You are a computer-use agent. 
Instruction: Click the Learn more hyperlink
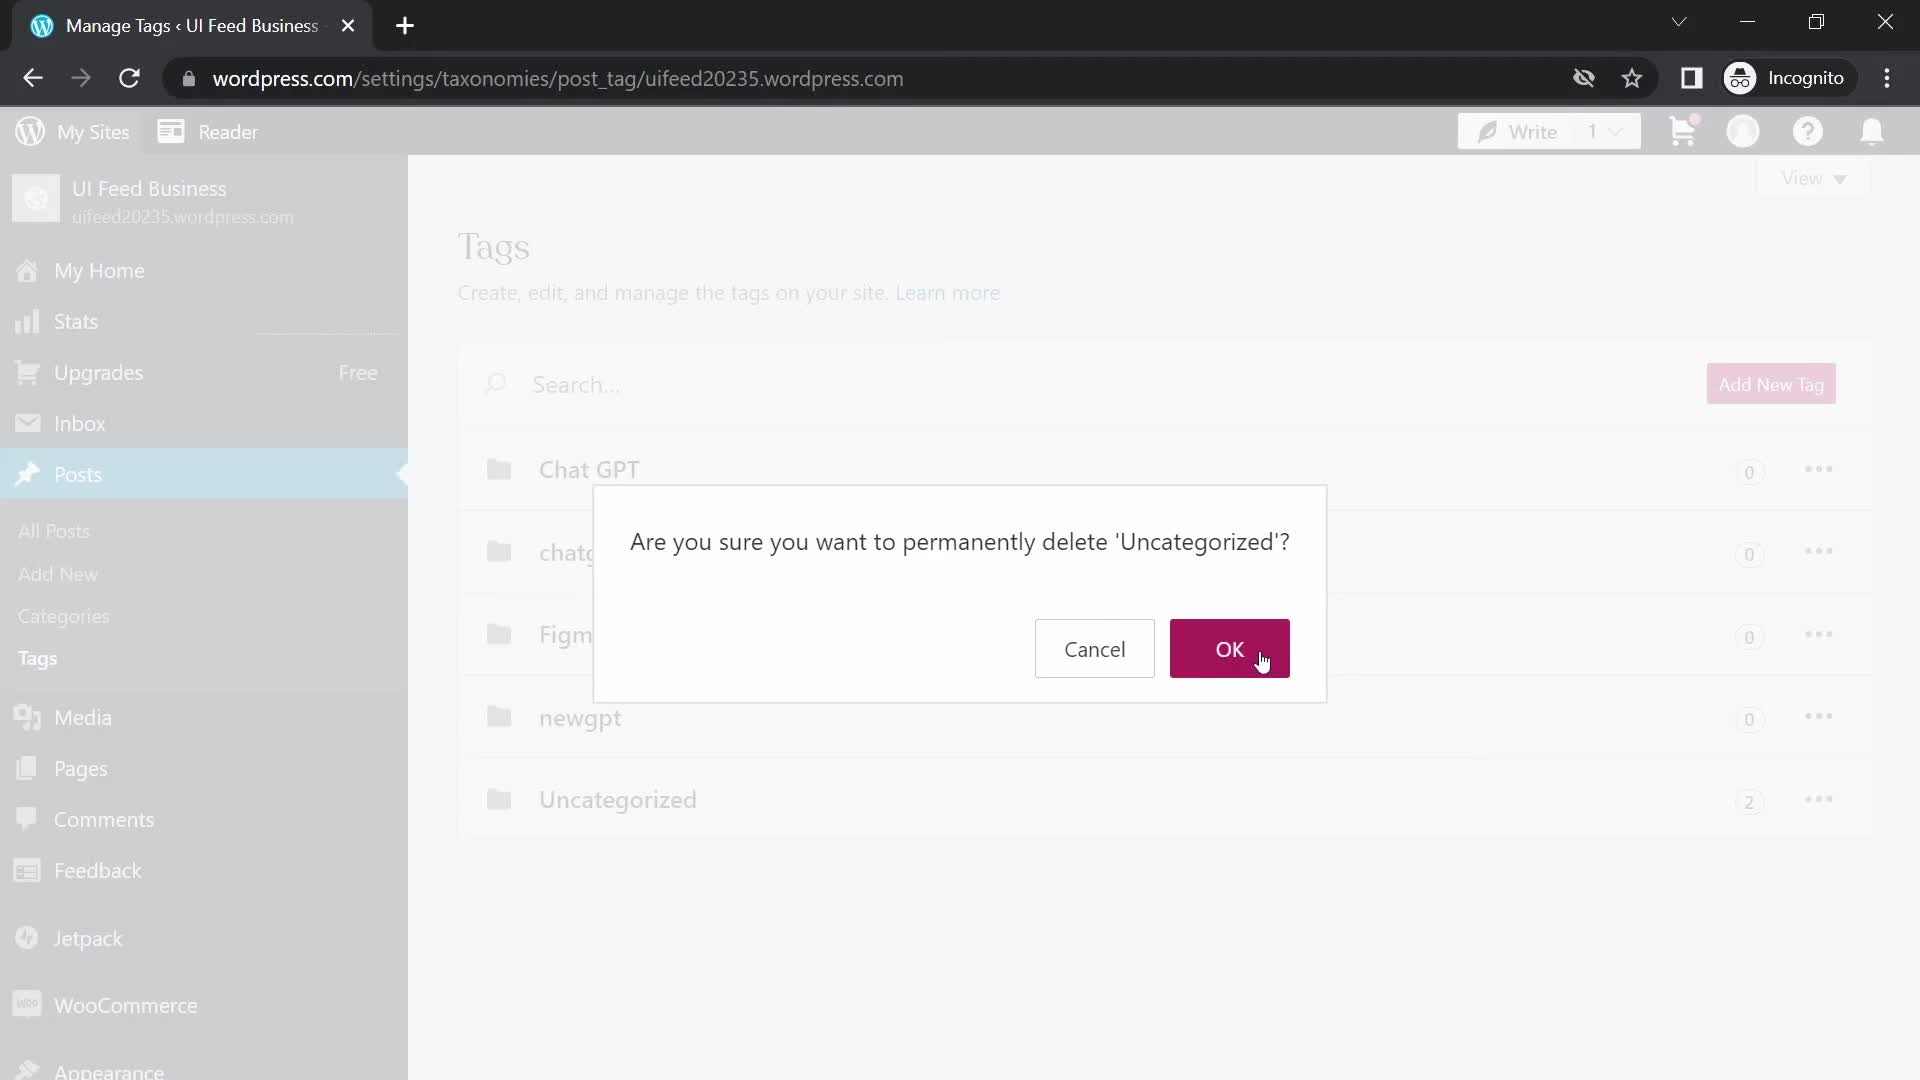click(947, 291)
